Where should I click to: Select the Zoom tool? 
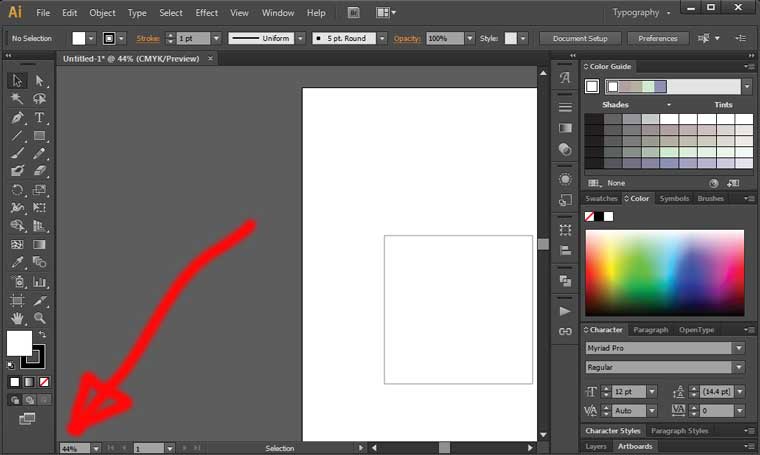pyautogui.click(x=39, y=318)
